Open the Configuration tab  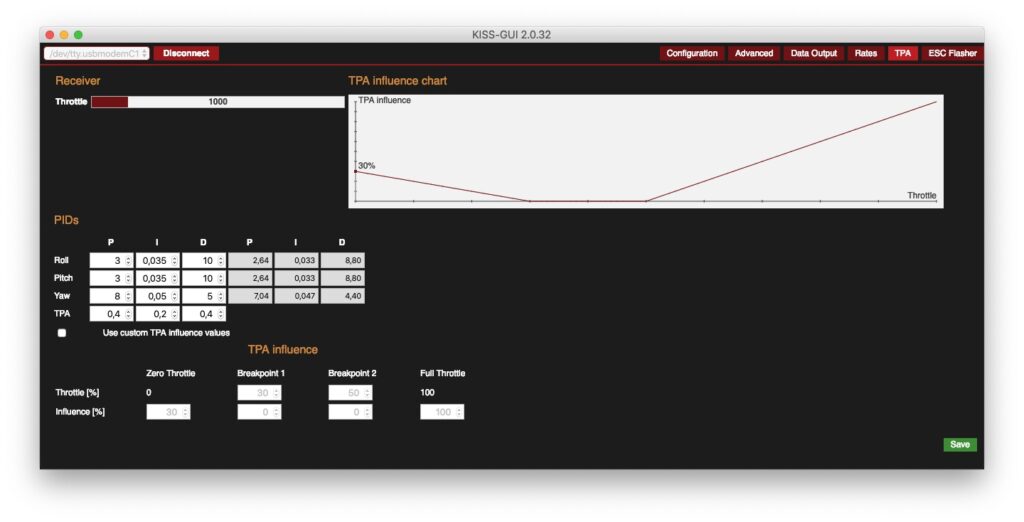pyautogui.click(x=692, y=53)
